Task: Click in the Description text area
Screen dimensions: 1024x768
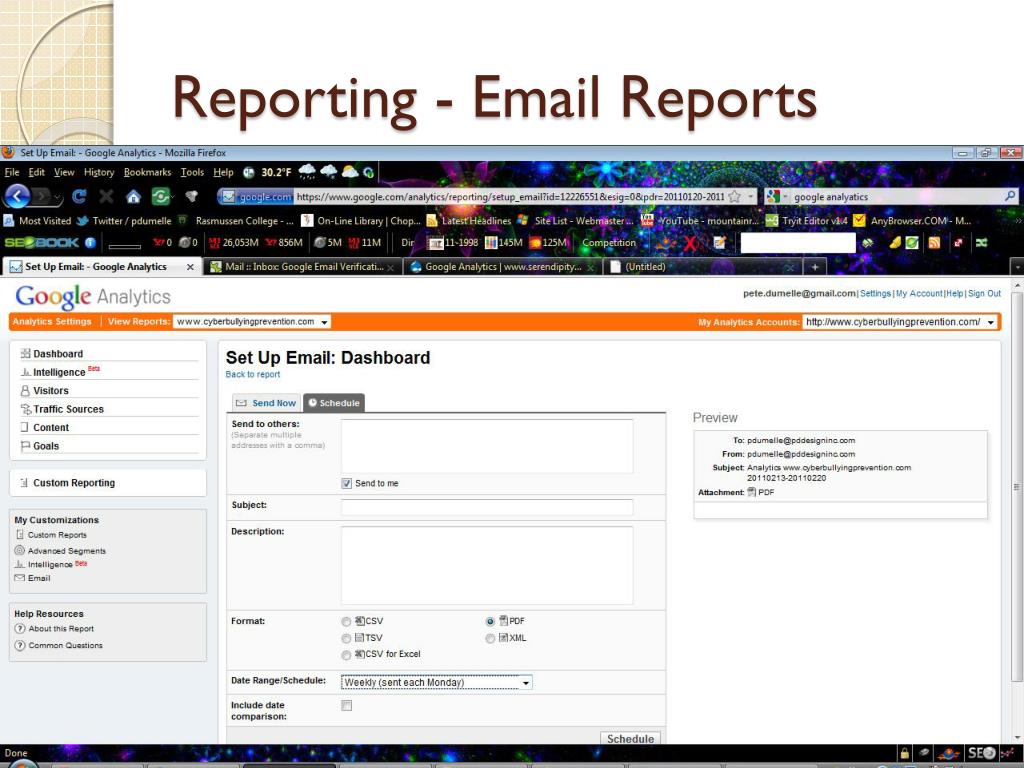Action: point(487,565)
